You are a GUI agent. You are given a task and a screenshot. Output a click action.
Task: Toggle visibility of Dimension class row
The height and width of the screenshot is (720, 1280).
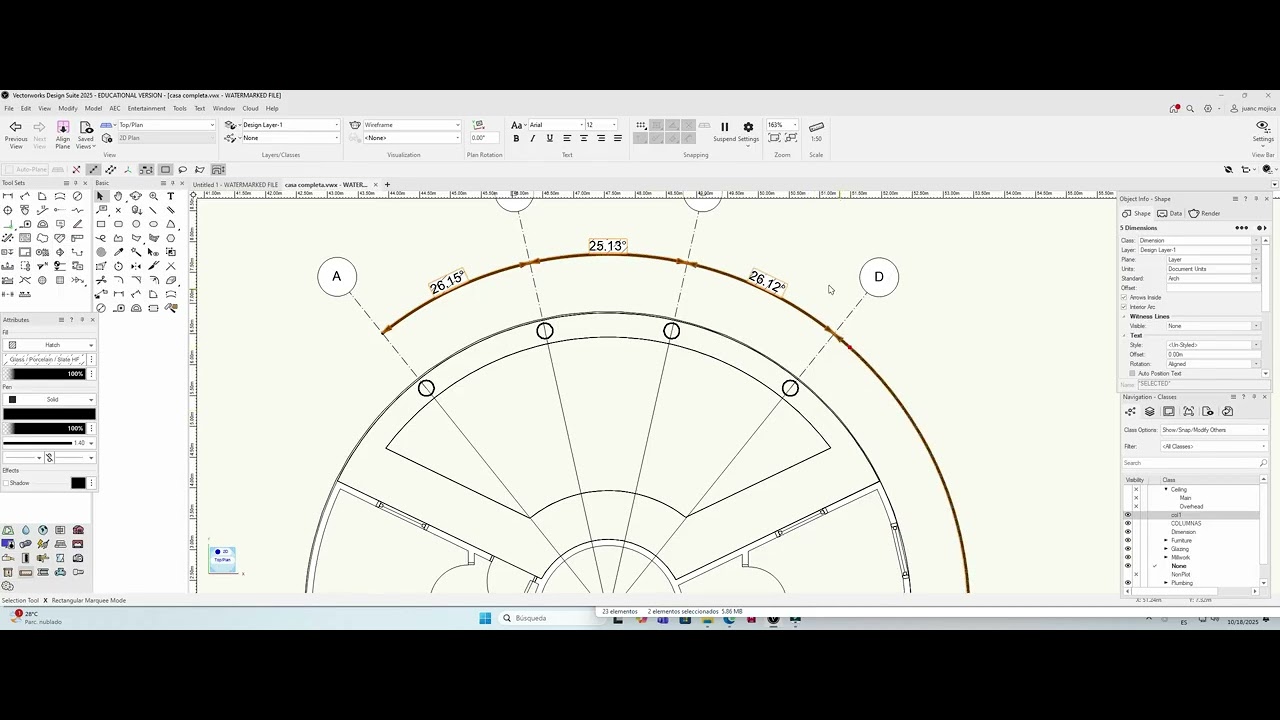coord(1127,532)
